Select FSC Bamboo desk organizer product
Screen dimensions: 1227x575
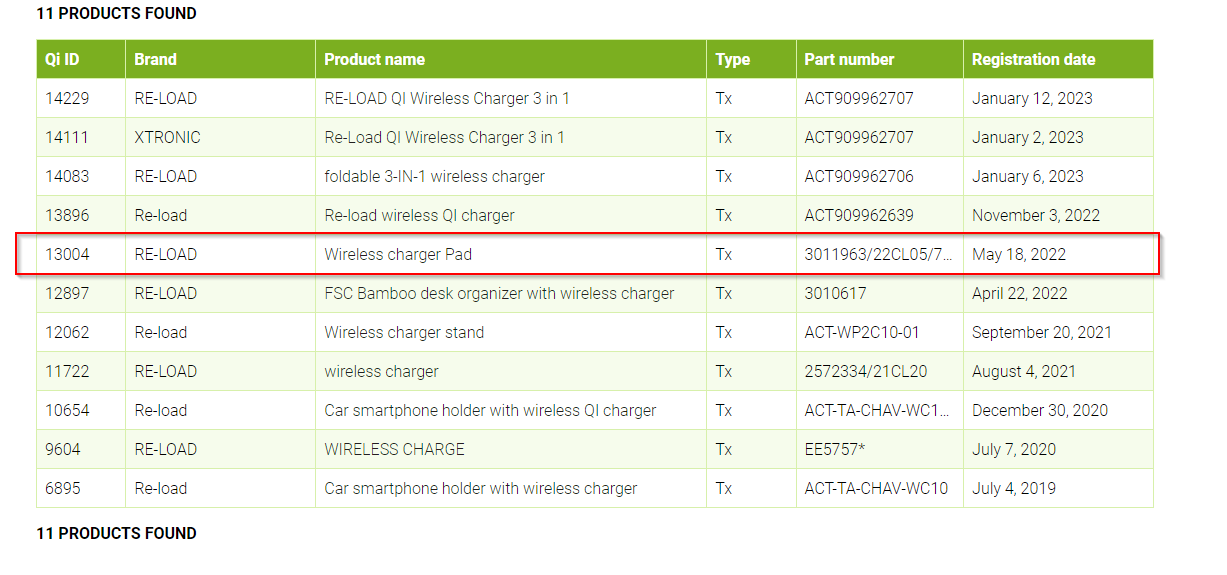click(x=499, y=294)
